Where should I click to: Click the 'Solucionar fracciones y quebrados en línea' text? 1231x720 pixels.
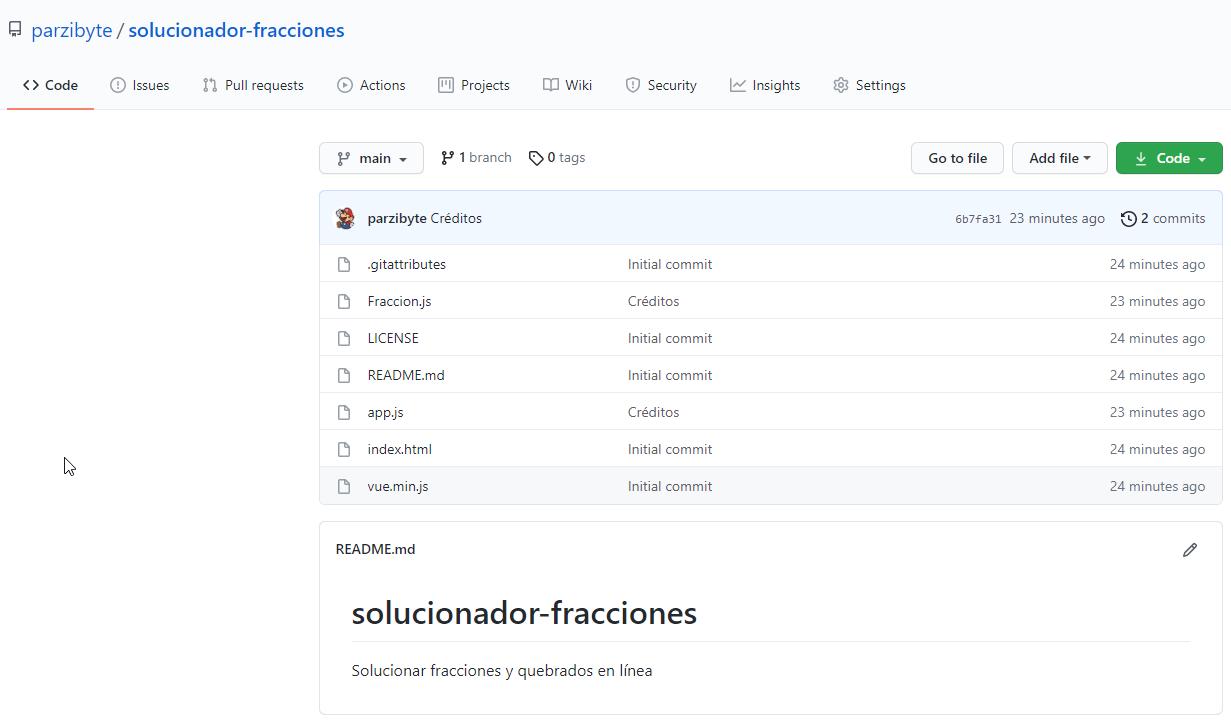pyautogui.click(x=502, y=670)
